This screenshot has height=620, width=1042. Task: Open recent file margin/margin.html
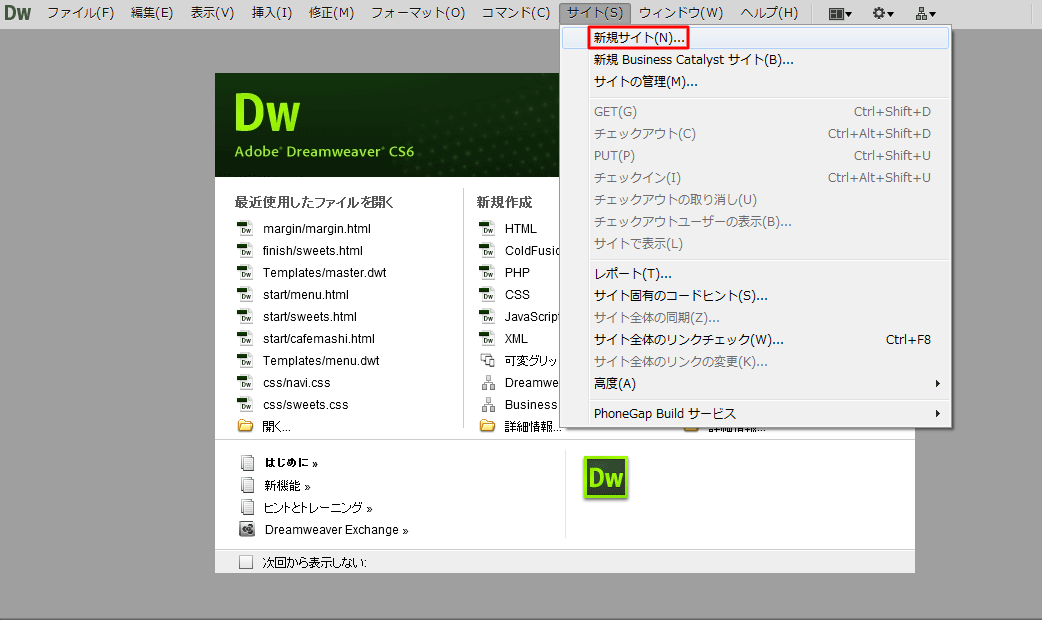point(316,229)
